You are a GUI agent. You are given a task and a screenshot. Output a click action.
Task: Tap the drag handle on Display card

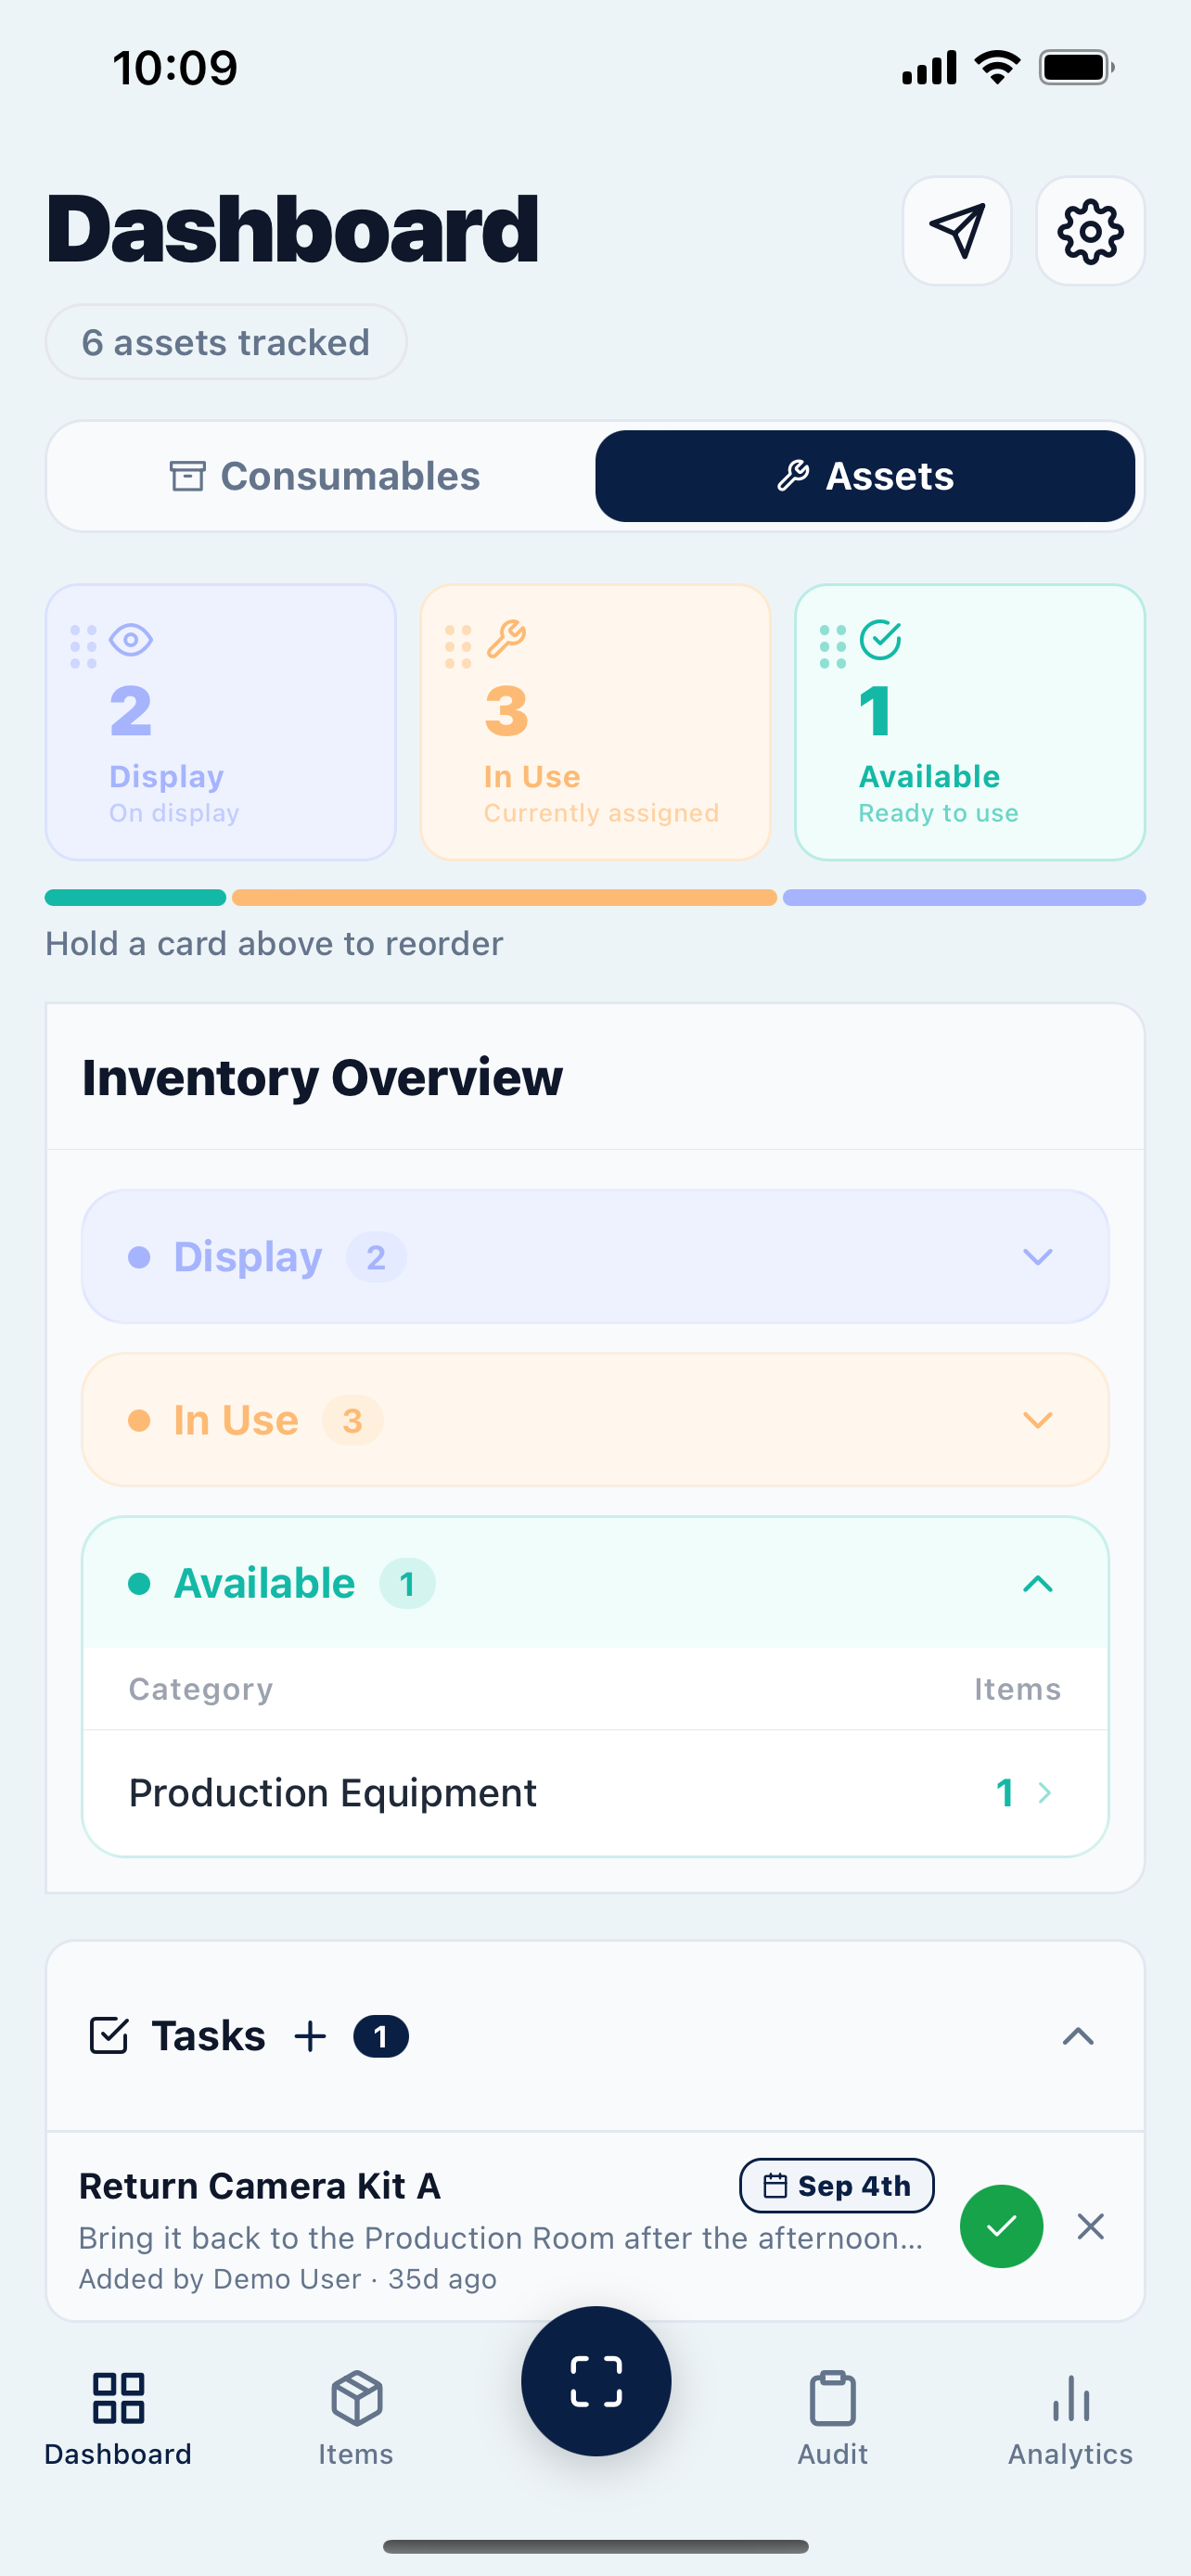(x=84, y=646)
